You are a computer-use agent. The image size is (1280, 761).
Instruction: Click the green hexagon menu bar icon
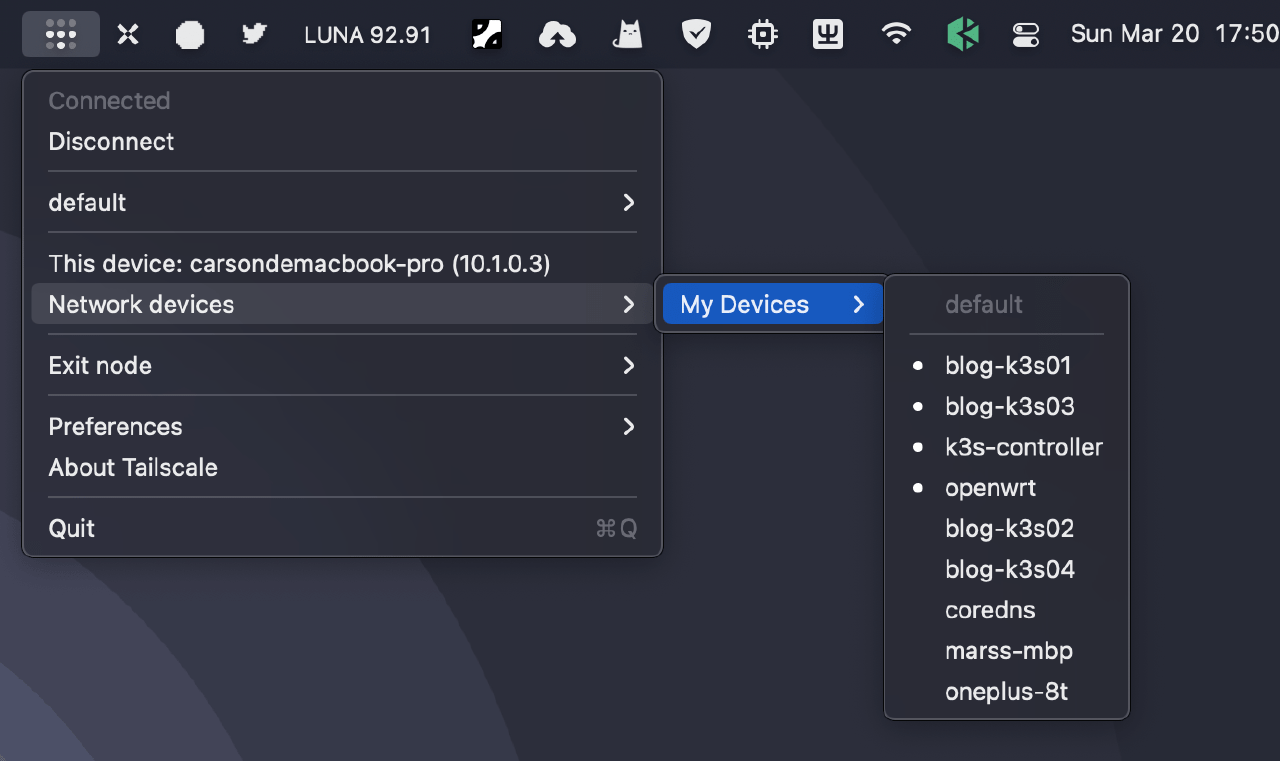click(962, 35)
